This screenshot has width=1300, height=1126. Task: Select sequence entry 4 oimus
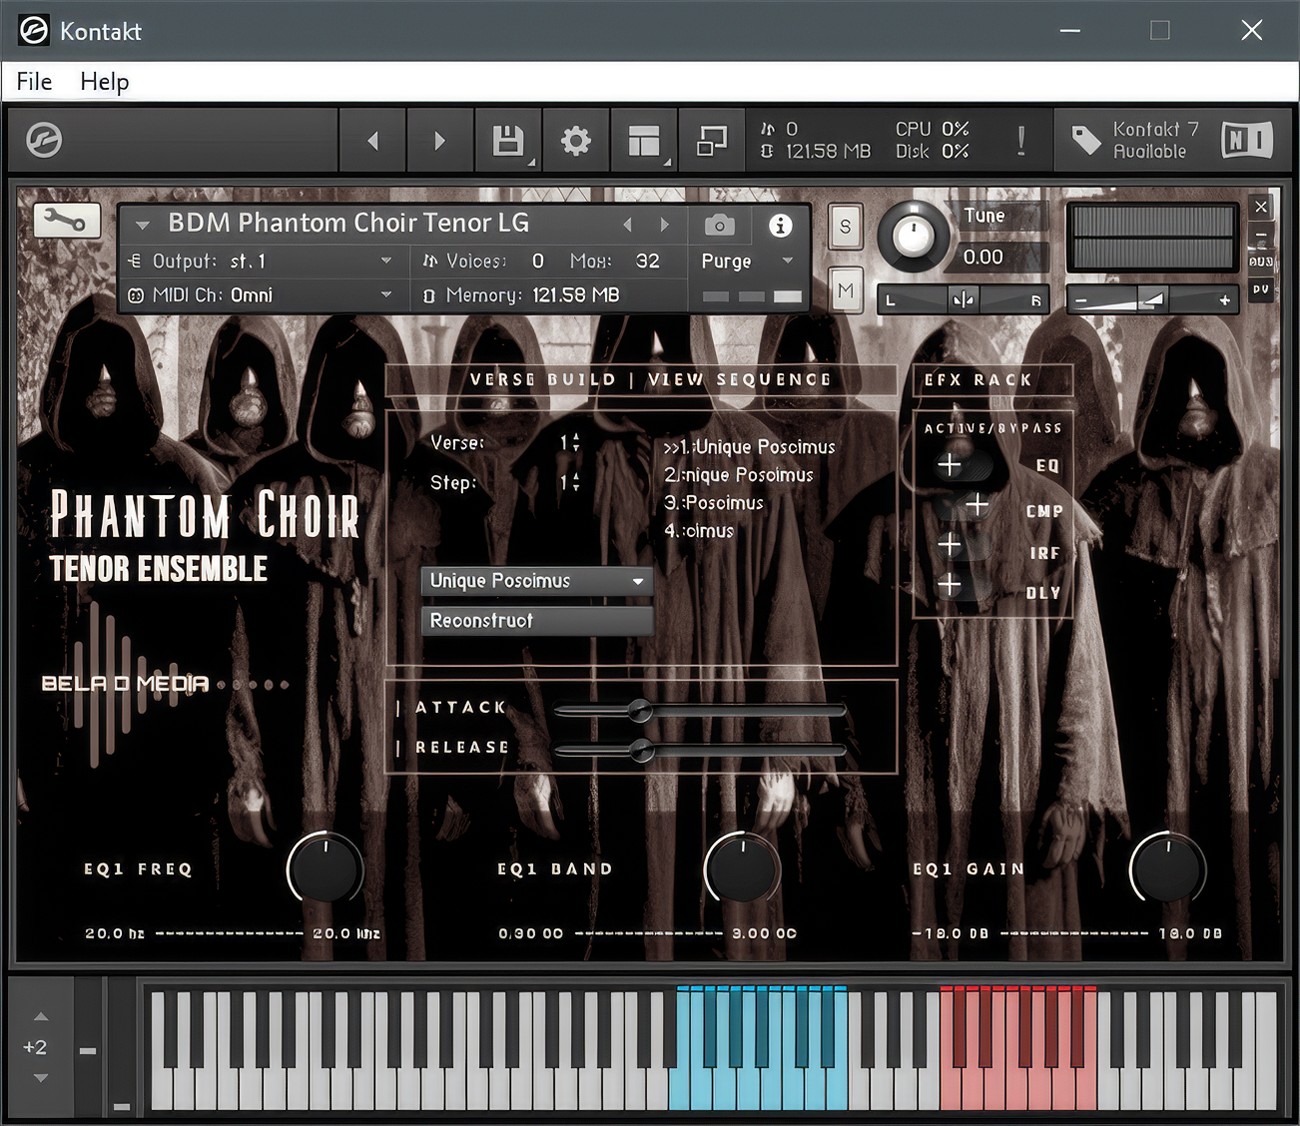click(x=699, y=531)
